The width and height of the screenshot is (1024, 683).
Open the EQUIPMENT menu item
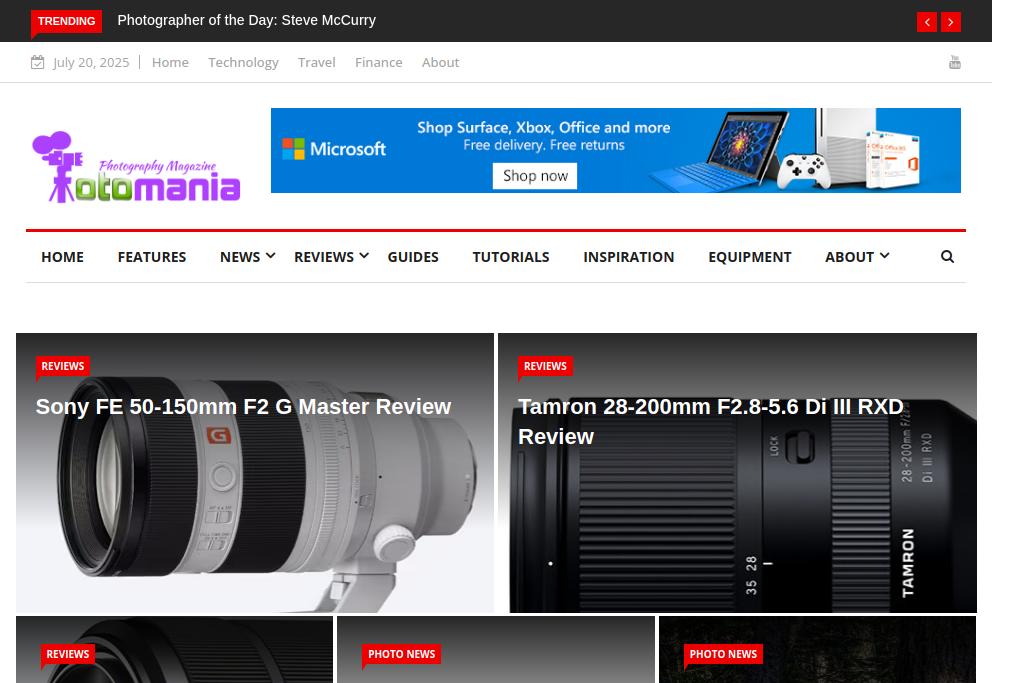coord(750,257)
